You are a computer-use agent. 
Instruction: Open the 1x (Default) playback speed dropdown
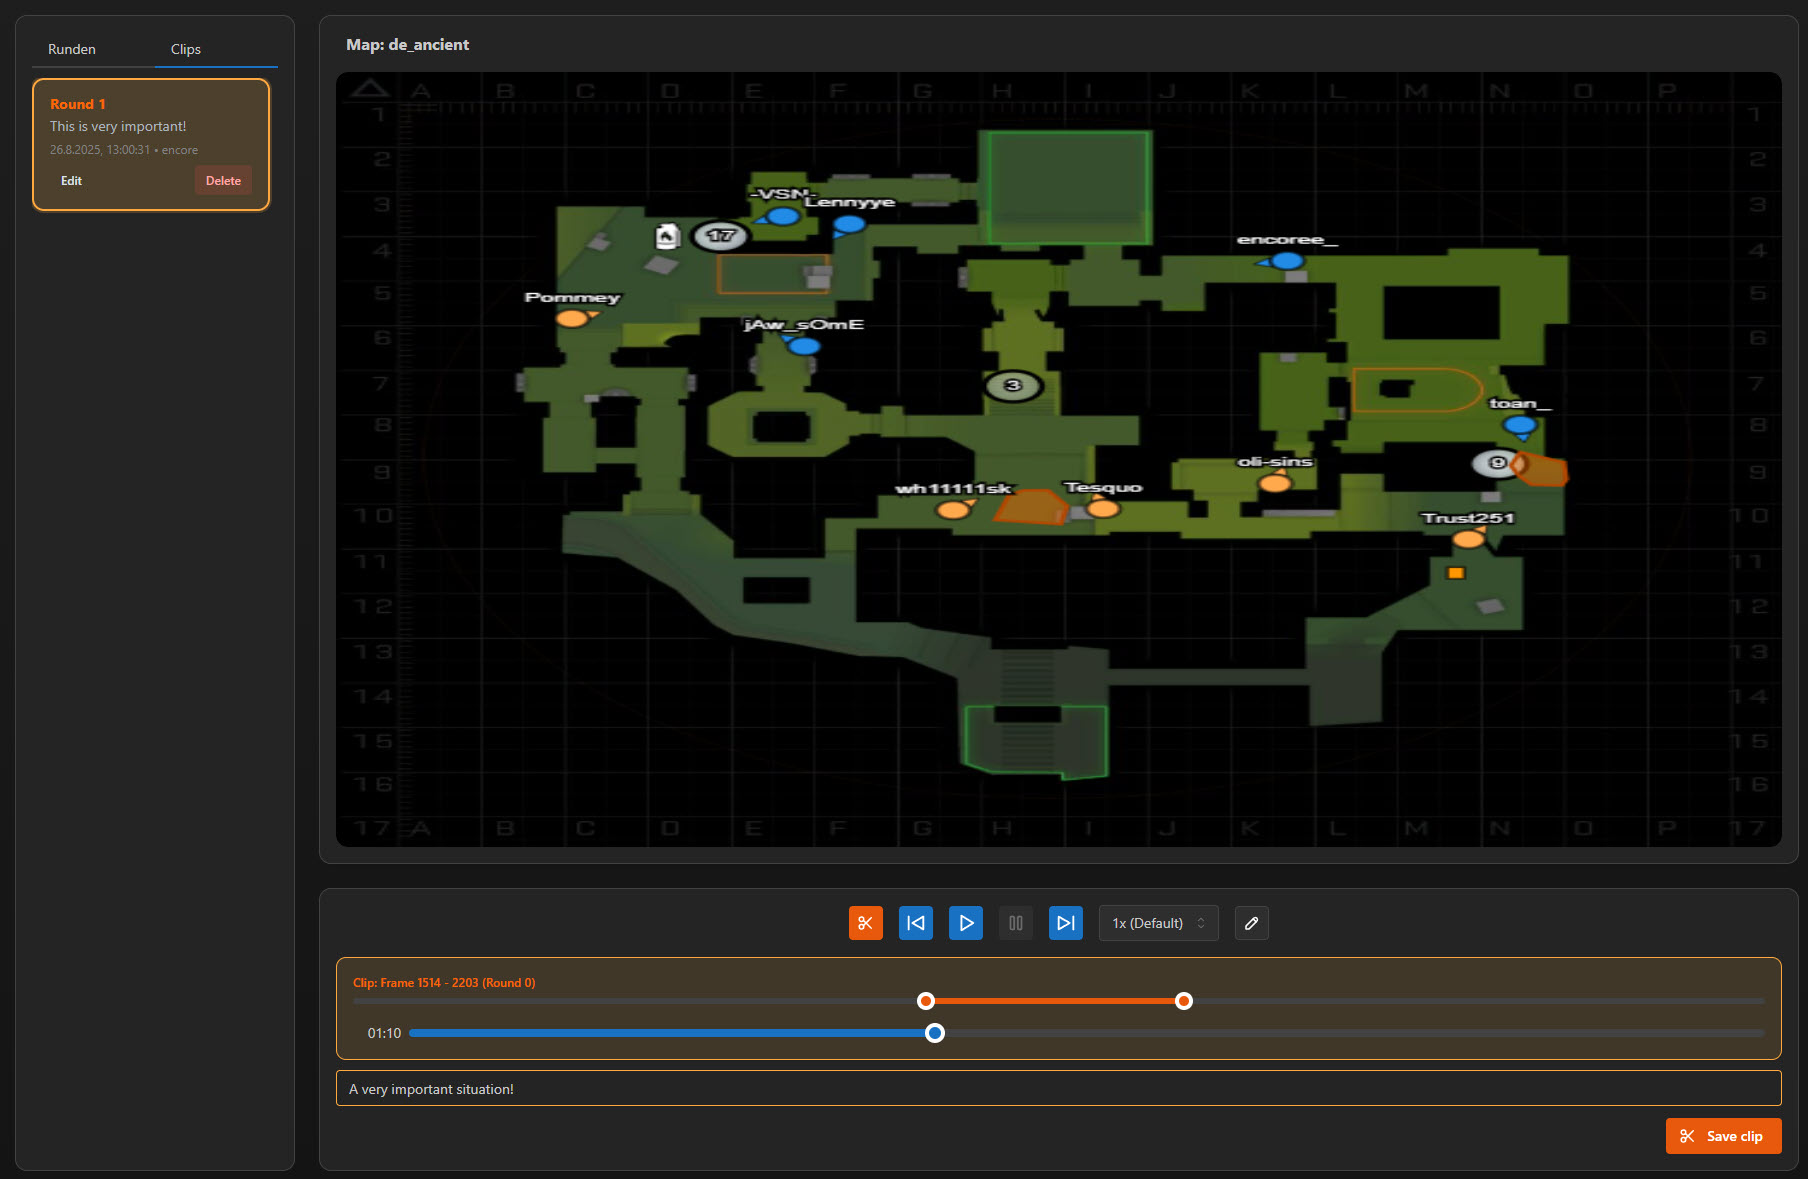click(x=1158, y=923)
